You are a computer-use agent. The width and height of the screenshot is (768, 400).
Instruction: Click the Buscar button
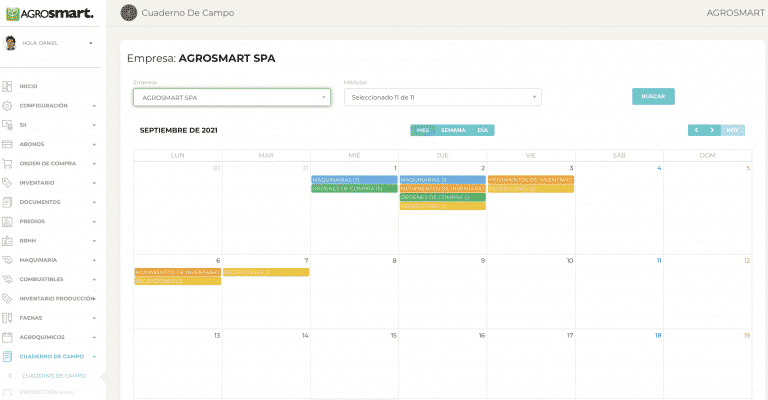(653, 96)
